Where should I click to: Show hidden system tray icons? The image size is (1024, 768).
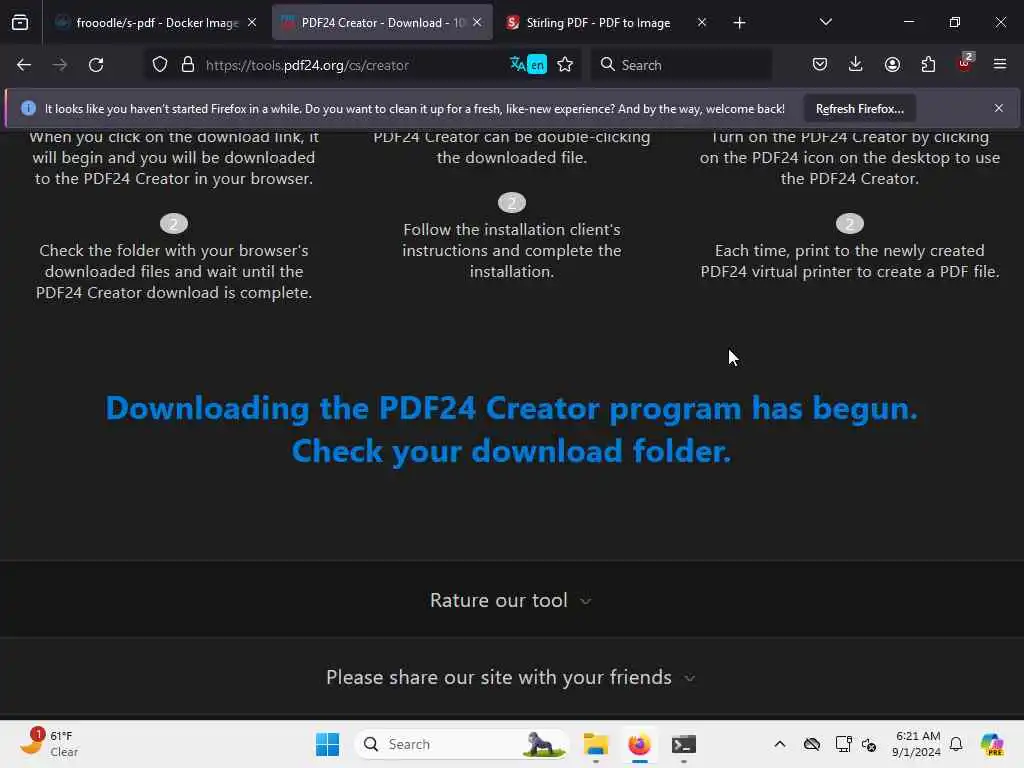[780, 744]
